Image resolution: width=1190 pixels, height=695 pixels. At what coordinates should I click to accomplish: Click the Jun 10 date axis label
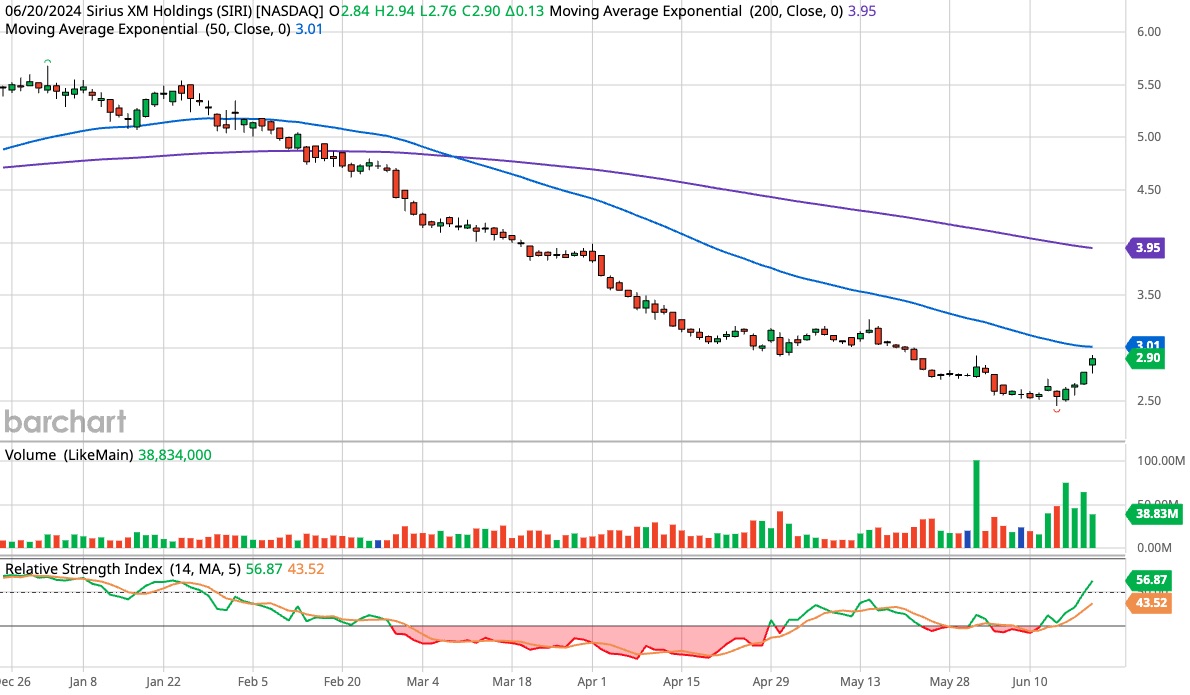(1029, 681)
